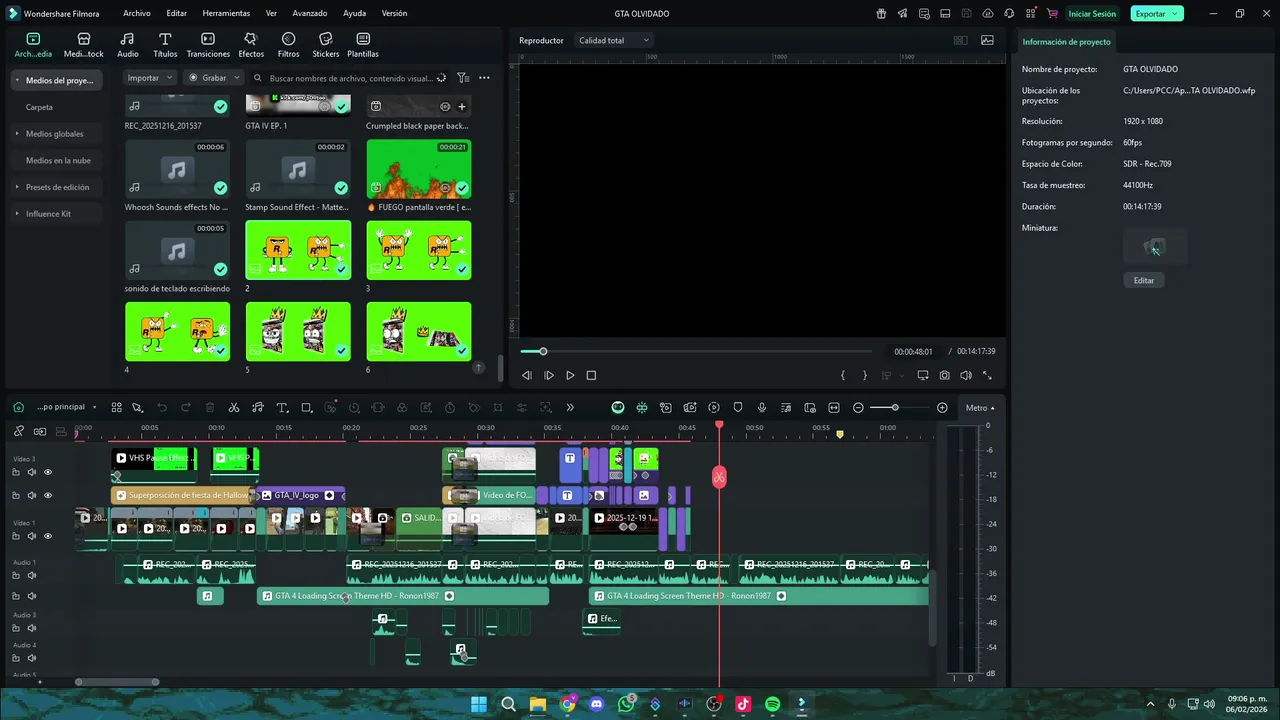
Task: Add a marker with the shield marker icon
Action: (x=738, y=408)
